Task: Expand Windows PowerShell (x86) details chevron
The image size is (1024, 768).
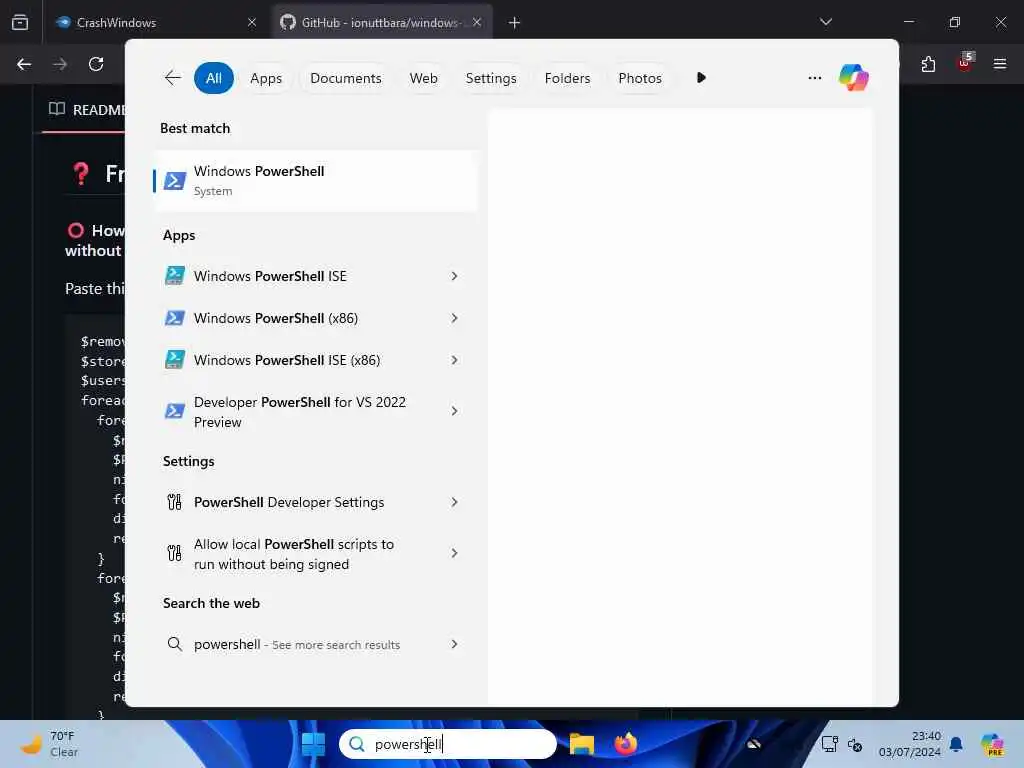Action: [x=455, y=318]
